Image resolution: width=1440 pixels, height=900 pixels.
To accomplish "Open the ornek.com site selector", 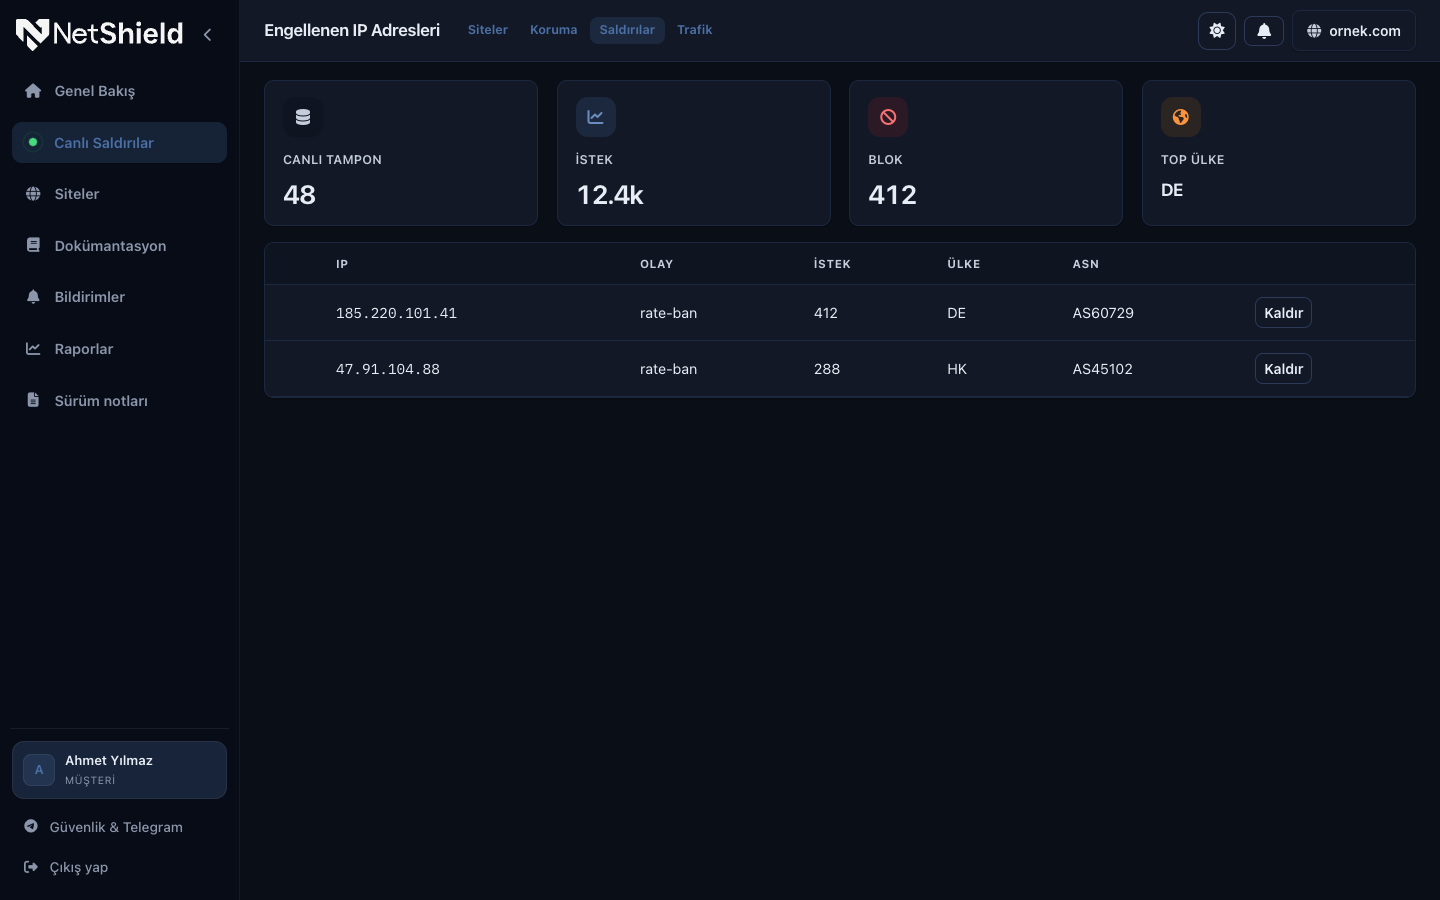I will (x=1354, y=31).
